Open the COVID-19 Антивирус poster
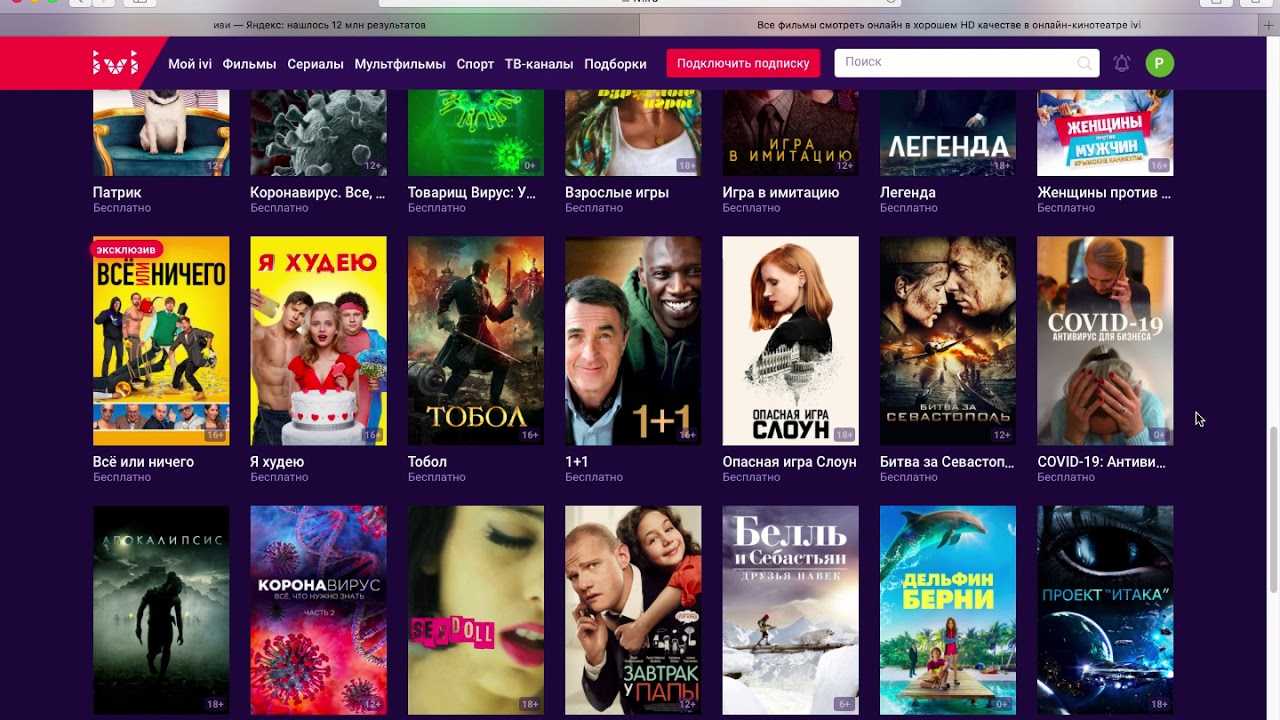 1105,341
